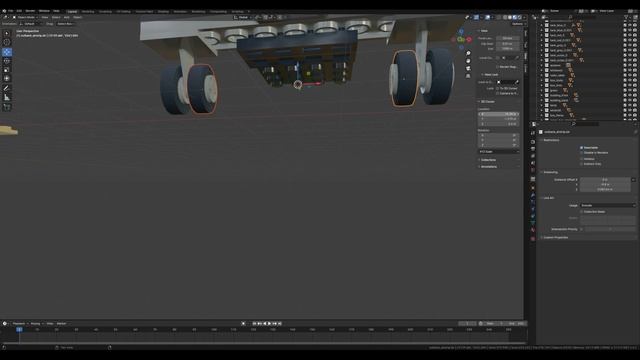Click the viewport pan hand gizmo
Viewport: 640px width, 360px height.
coord(468,61)
